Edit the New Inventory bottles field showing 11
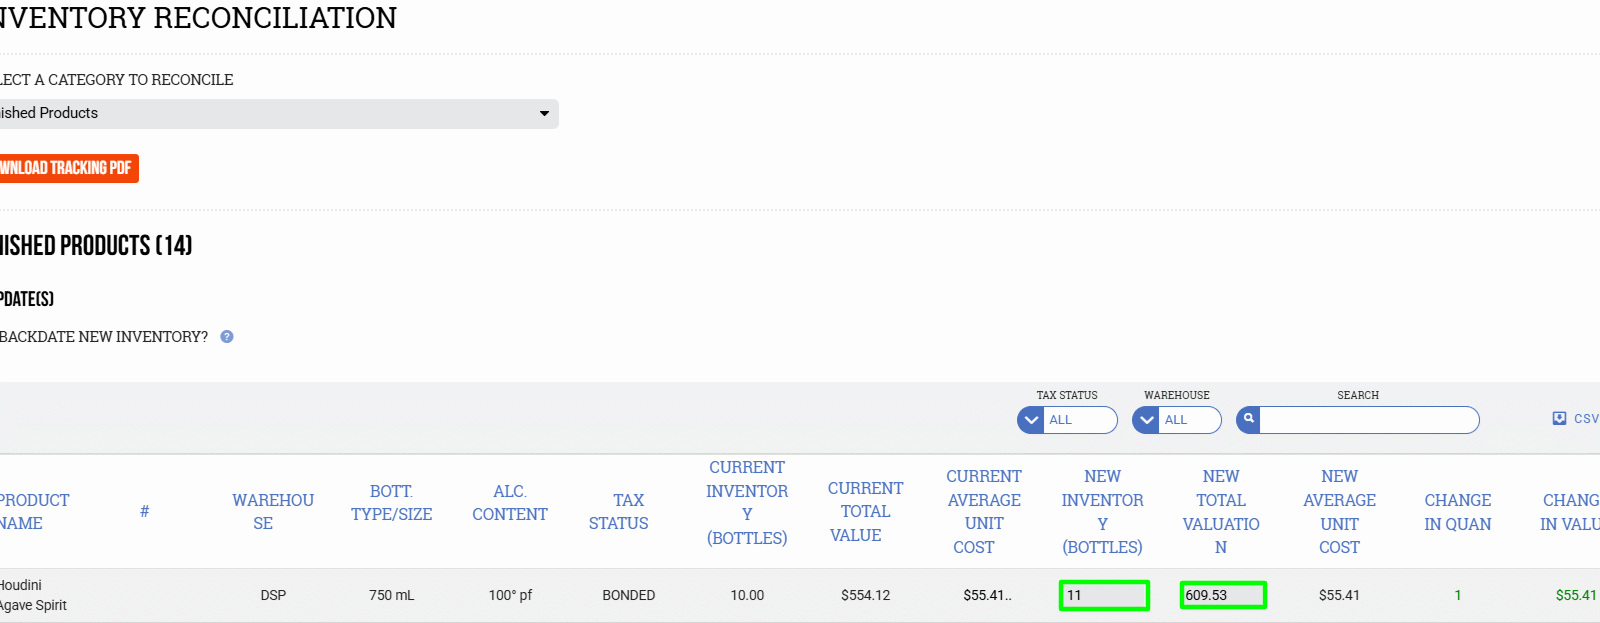Screen dimensions: 1600x623 pos(1104,596)
